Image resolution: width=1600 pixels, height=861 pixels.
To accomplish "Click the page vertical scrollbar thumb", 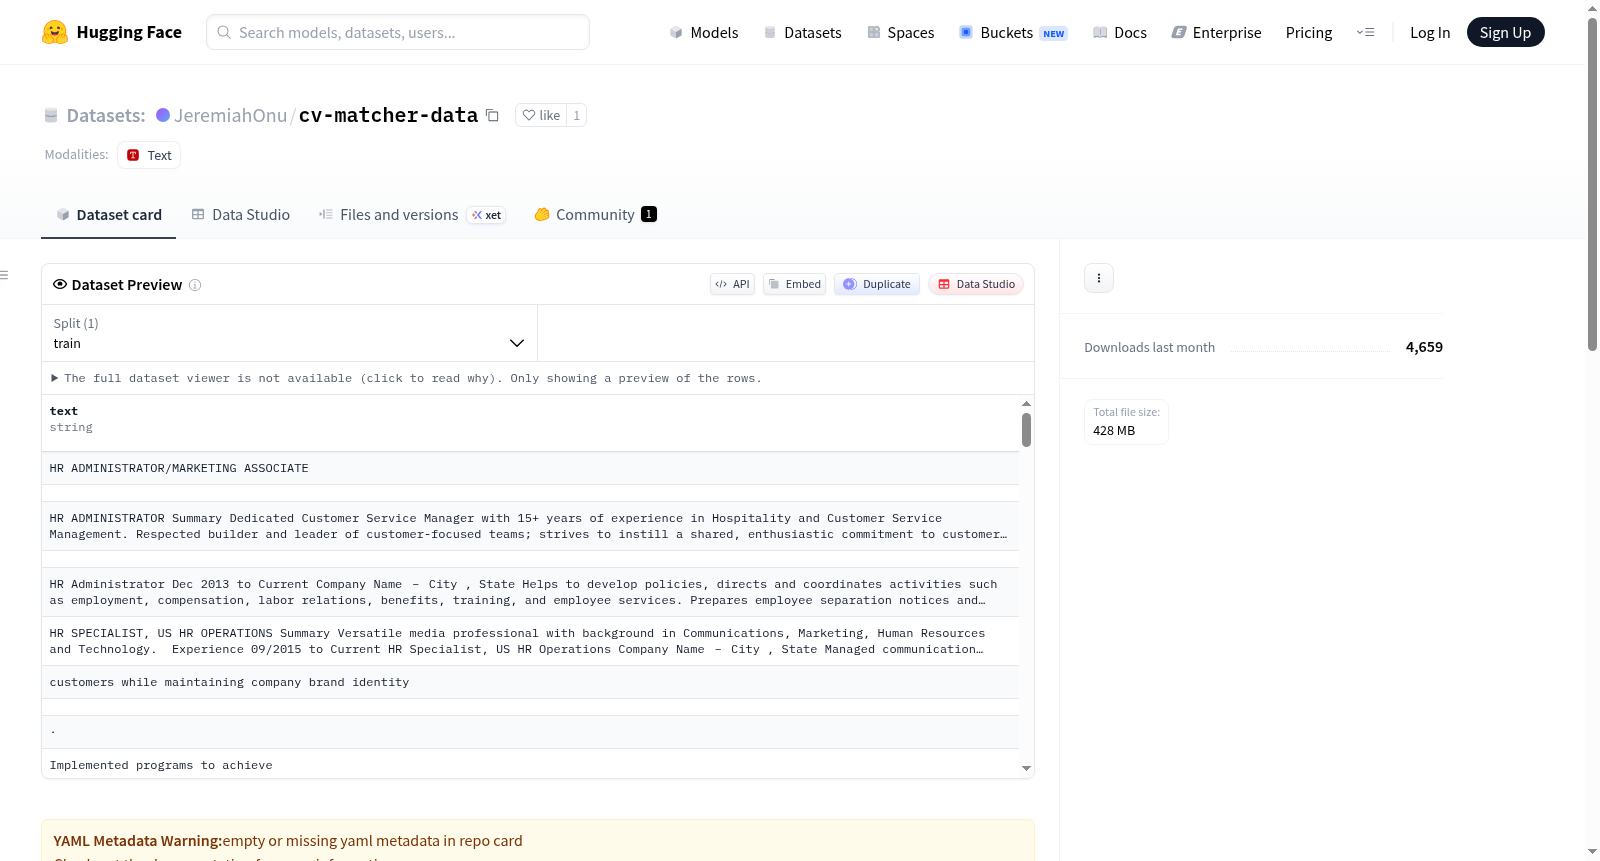I will click(1592, 184).
